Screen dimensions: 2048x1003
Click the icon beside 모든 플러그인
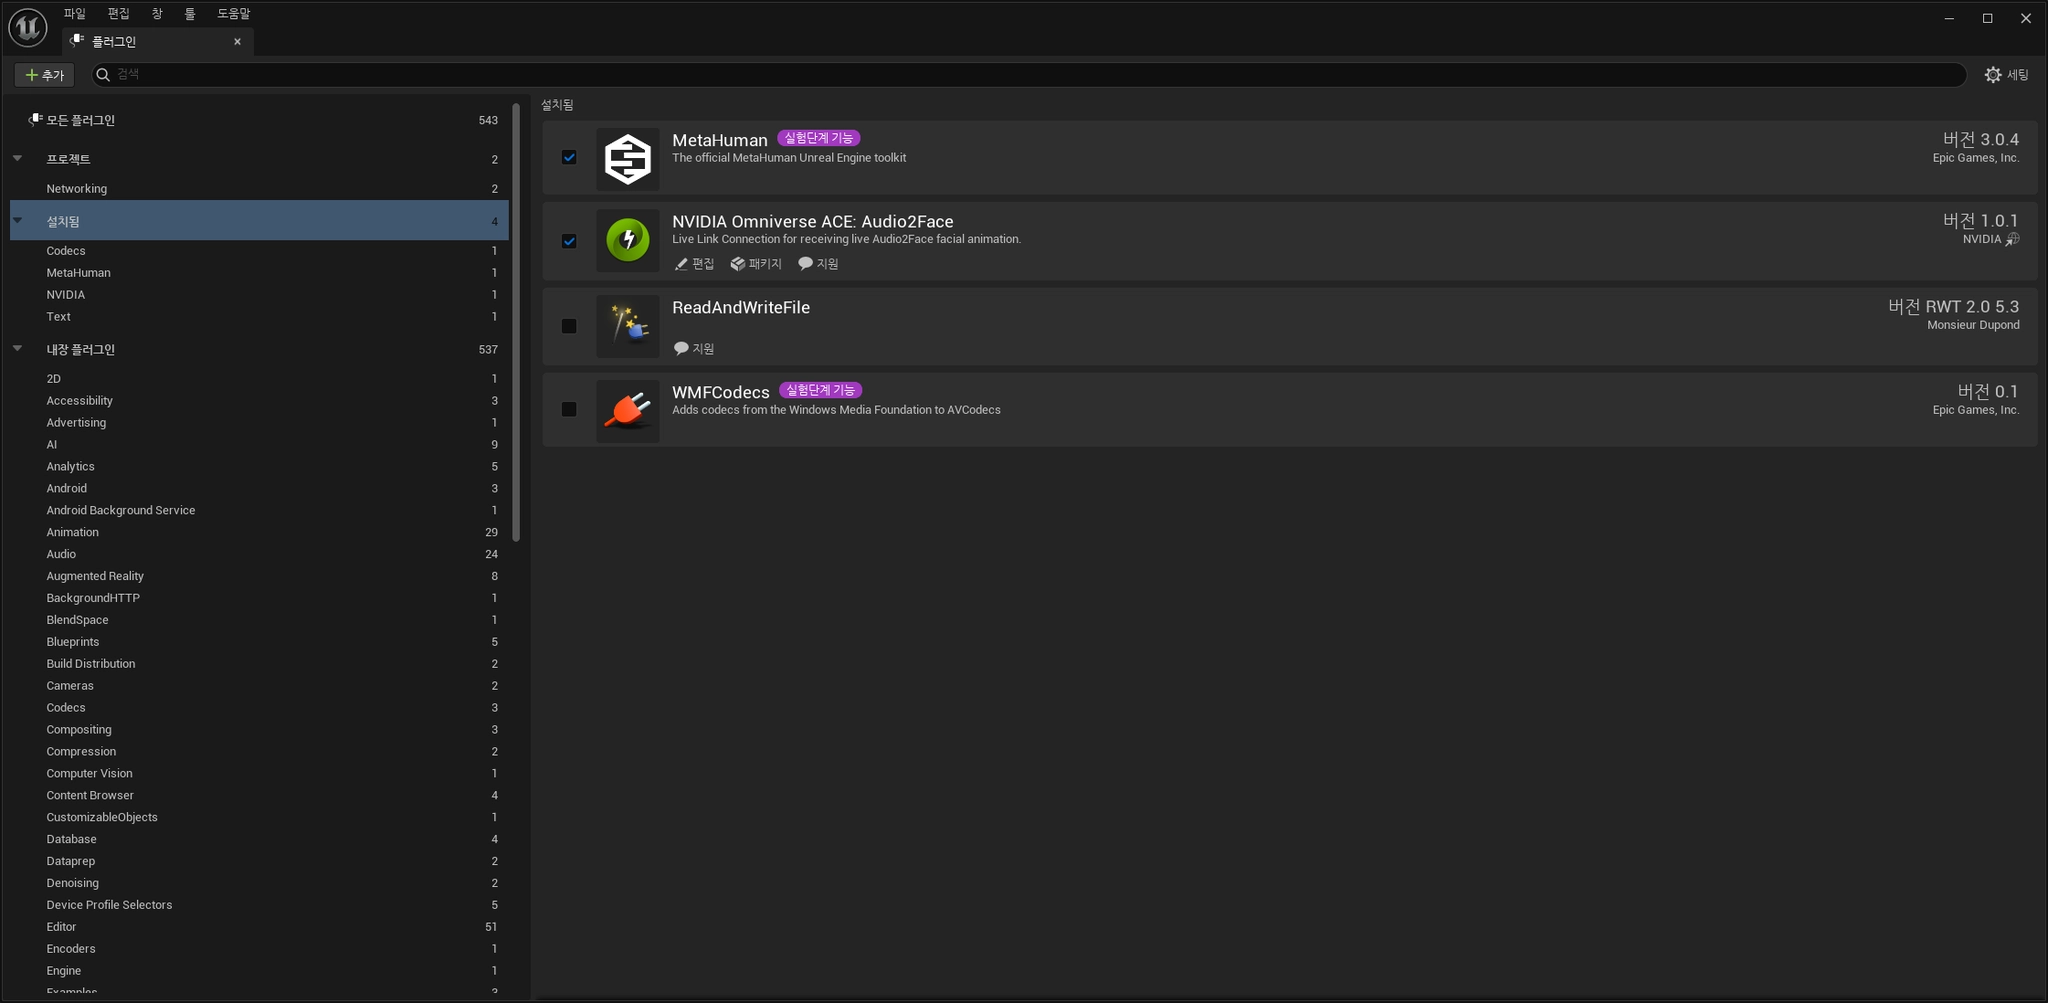click(x=35, y=120)
